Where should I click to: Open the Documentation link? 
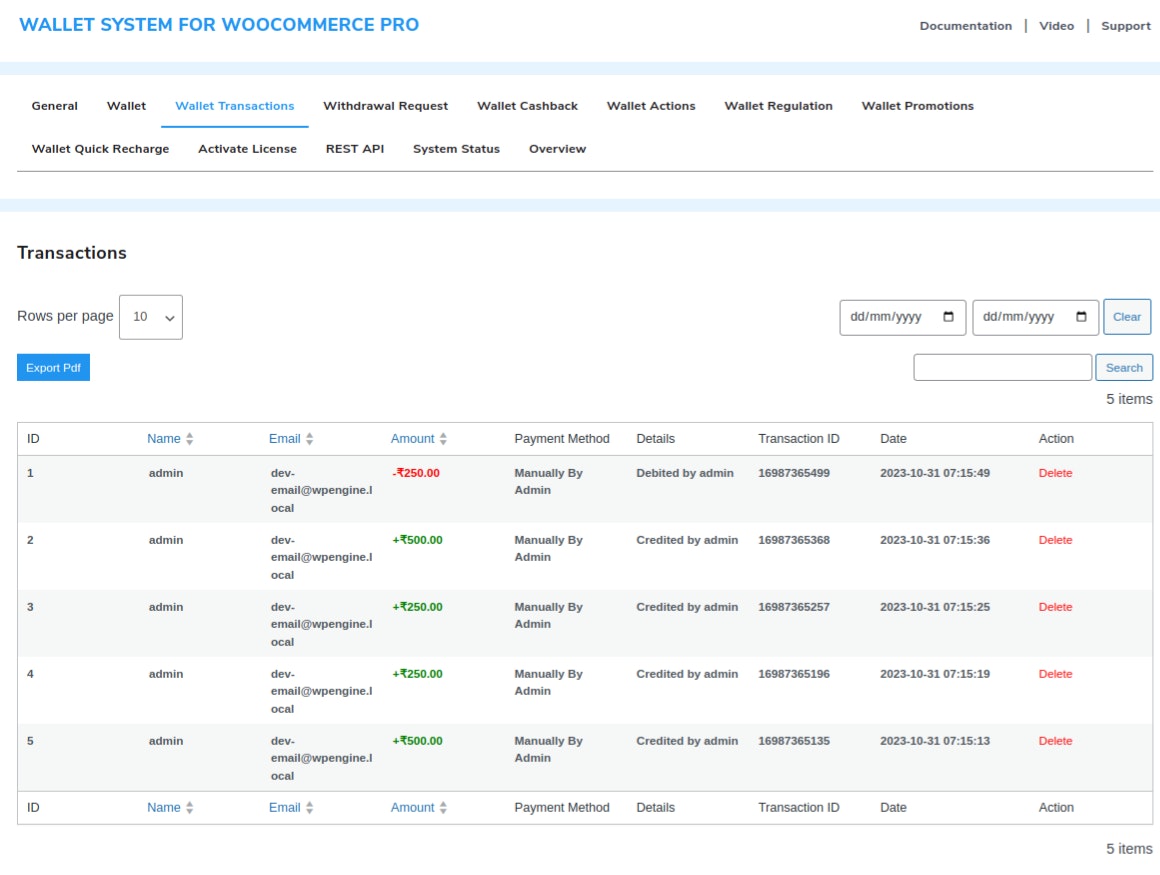tap(965, 26)
